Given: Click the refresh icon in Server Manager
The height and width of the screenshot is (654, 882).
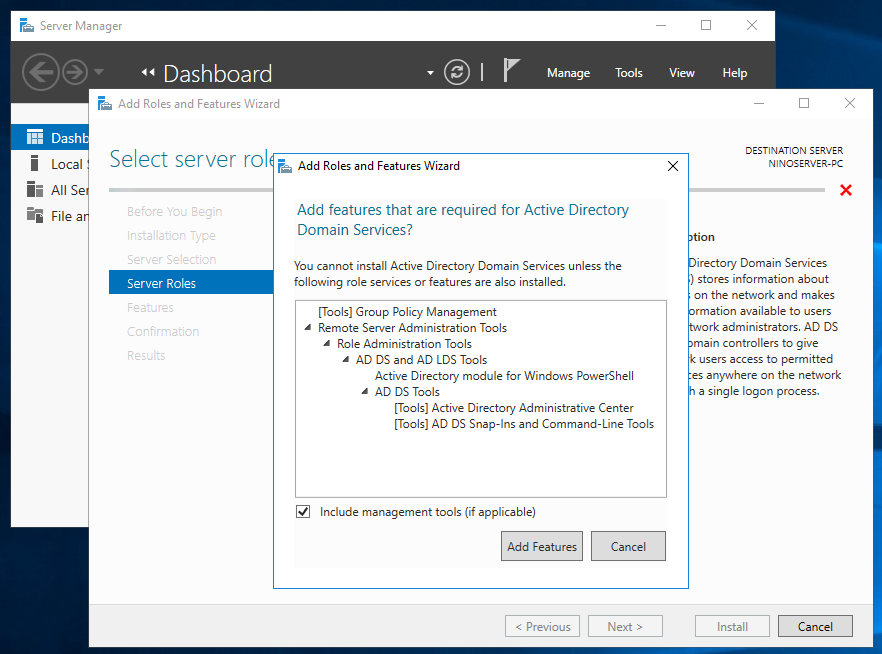Looking at the screenshot, I should [457, 72].
